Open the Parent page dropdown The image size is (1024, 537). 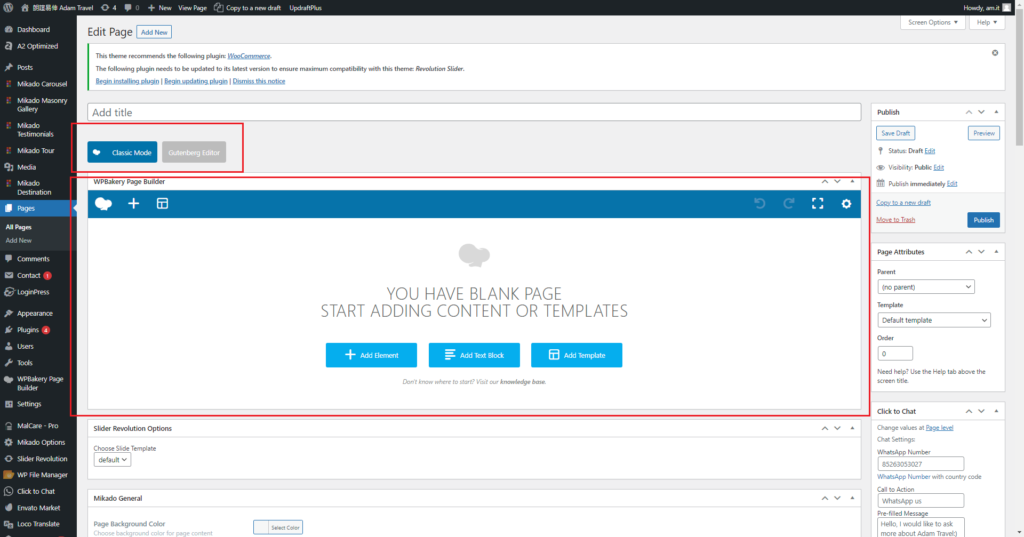tap(925, 287)
